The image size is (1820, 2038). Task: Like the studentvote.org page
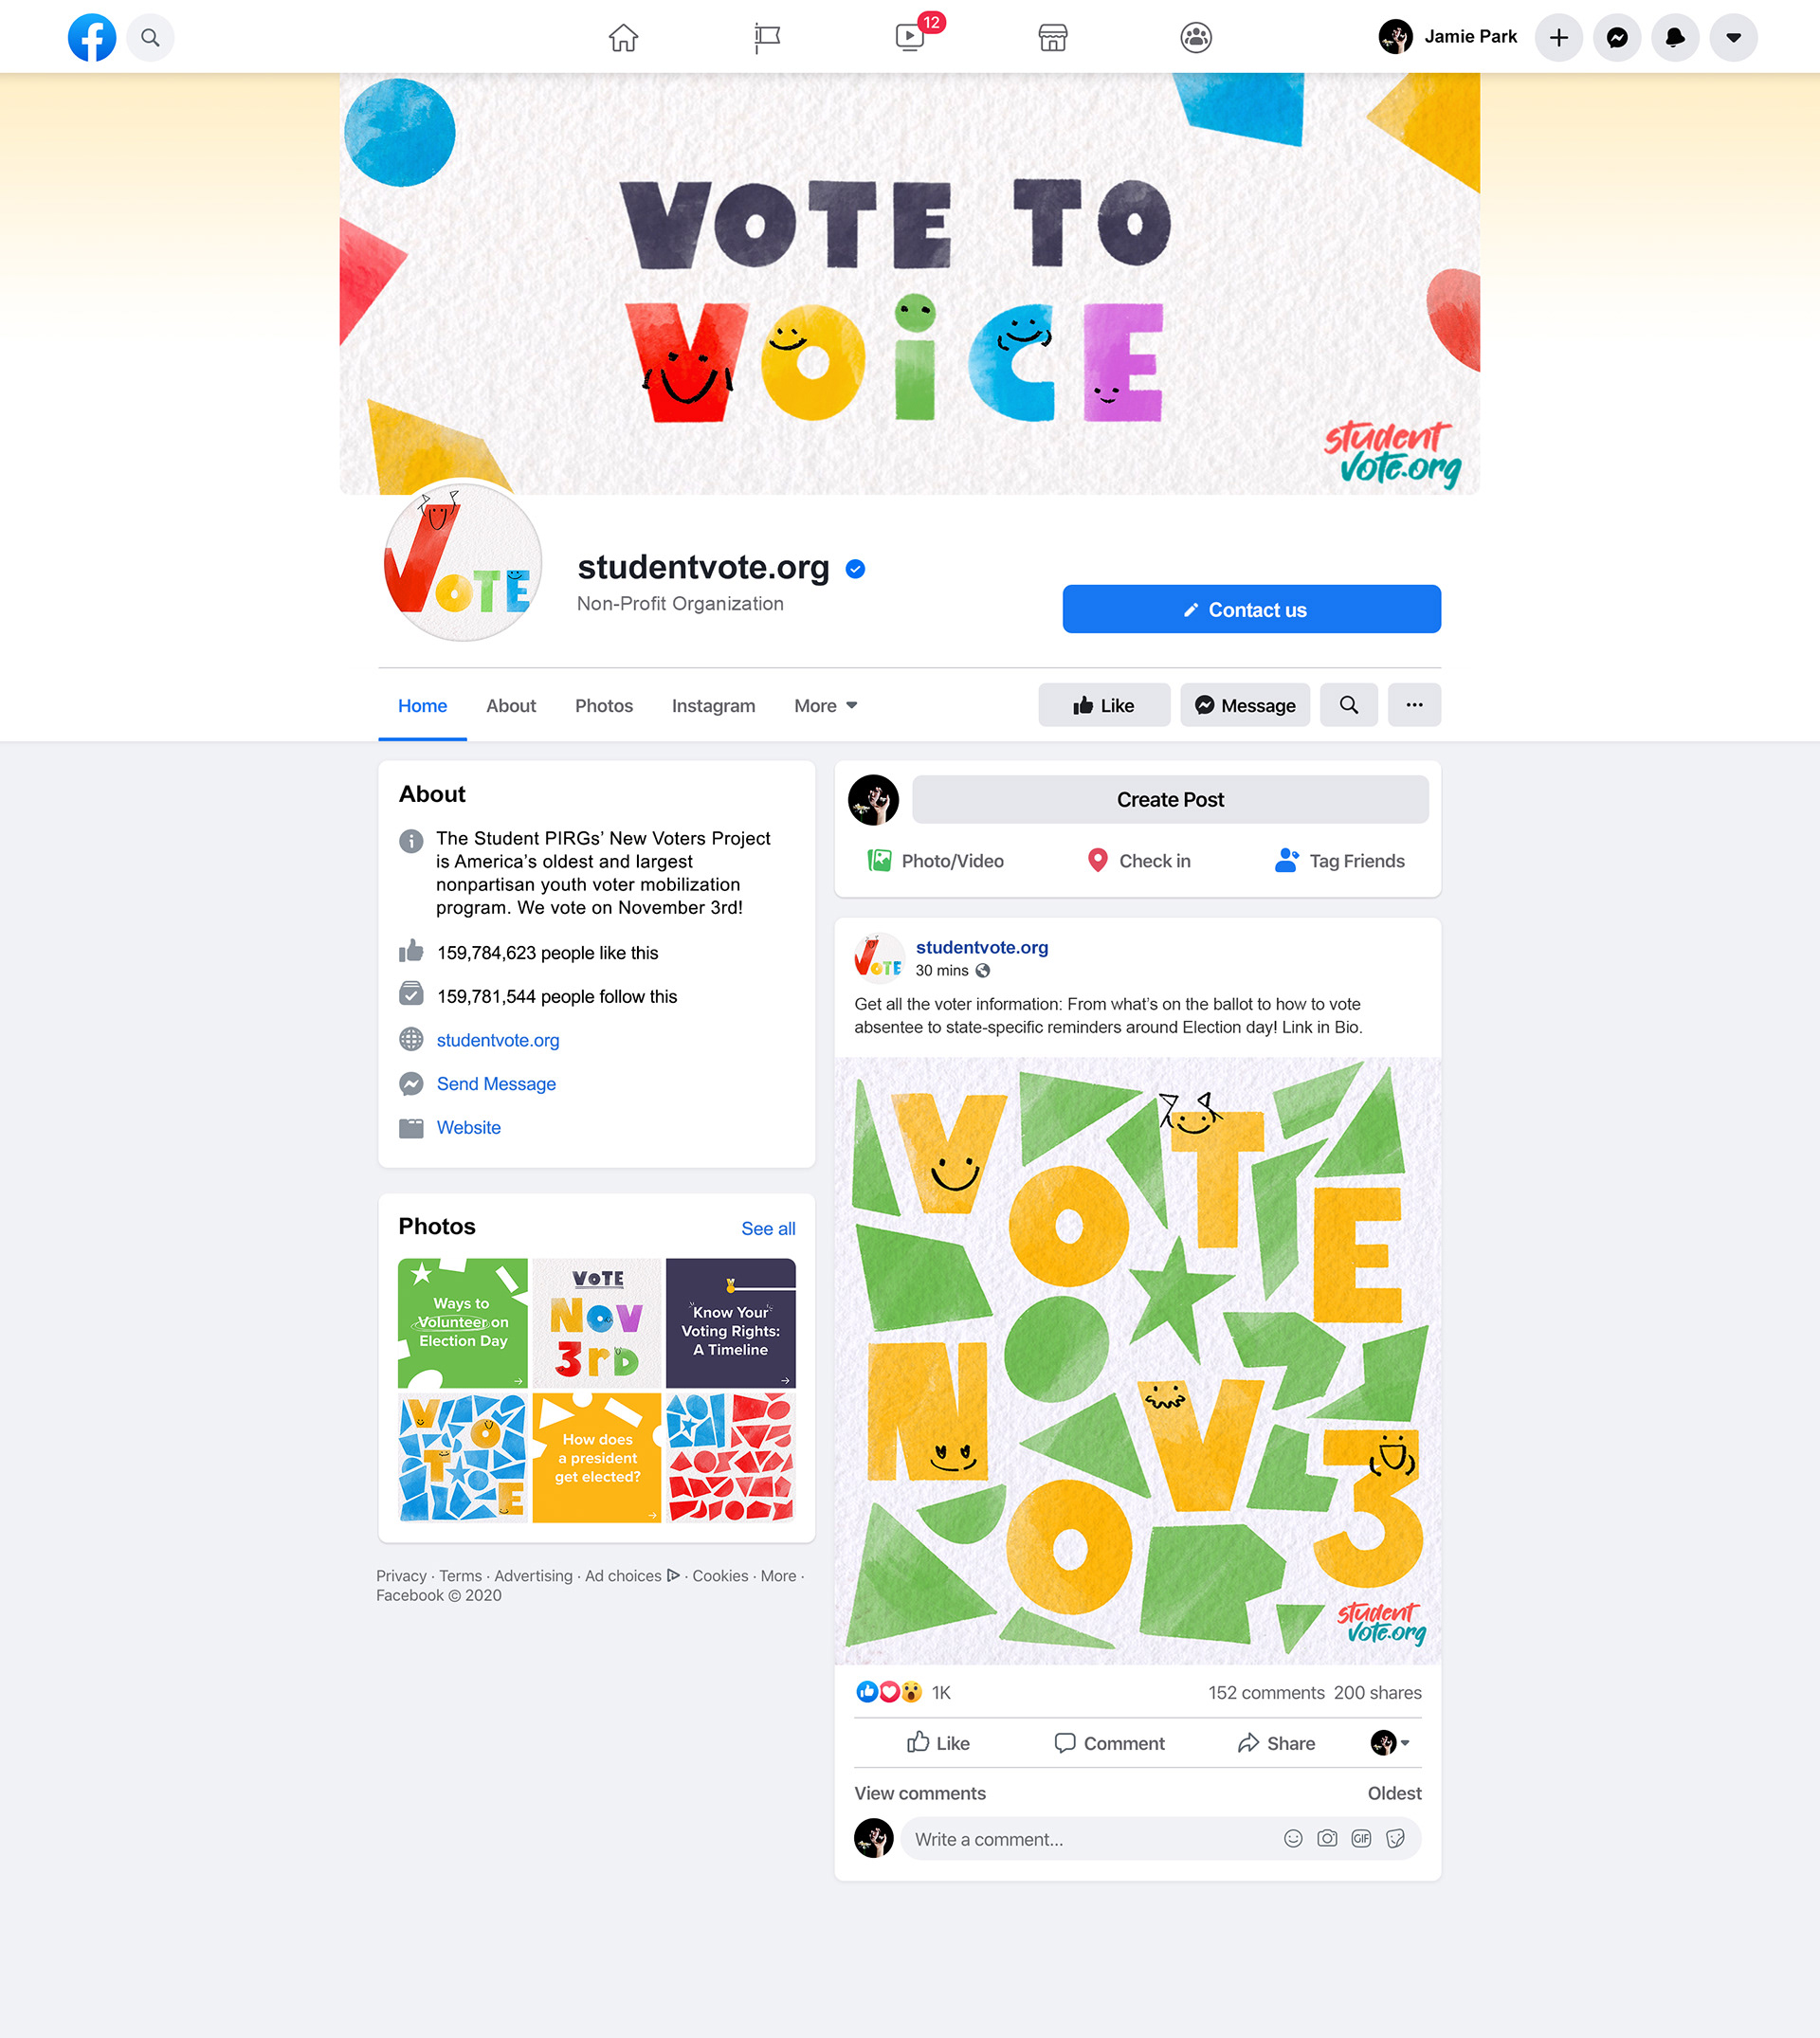pyautogui.click(x=1103, y=705)
